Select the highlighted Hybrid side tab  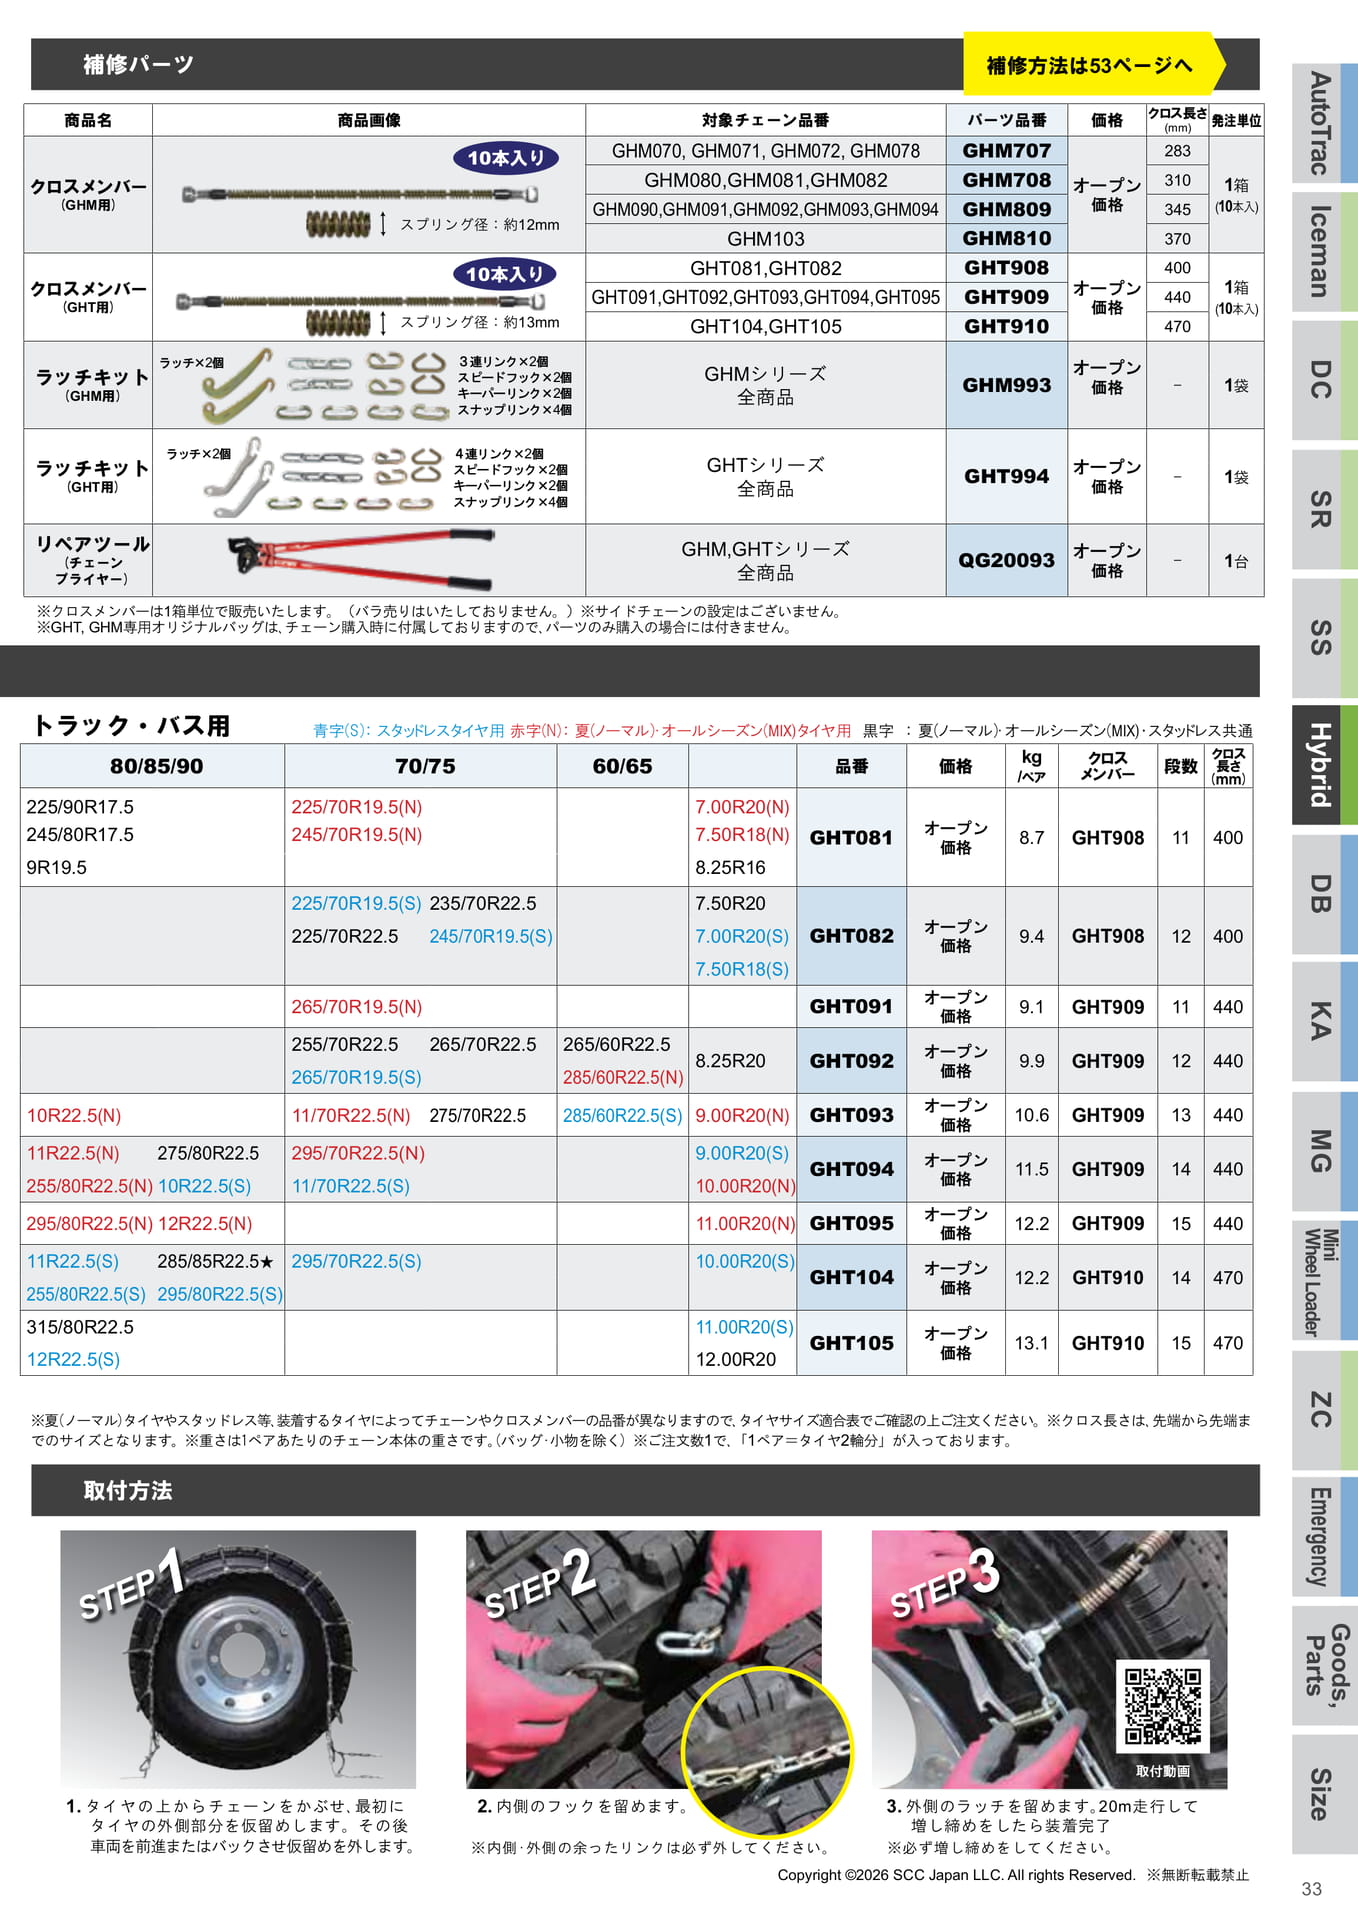pyautogui.click(x=1324, y=765)
